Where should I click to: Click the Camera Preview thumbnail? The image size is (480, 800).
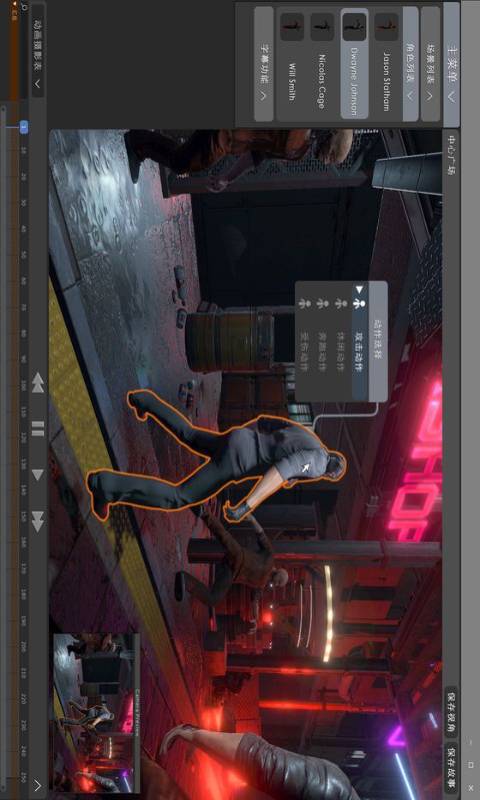point(96,713)
